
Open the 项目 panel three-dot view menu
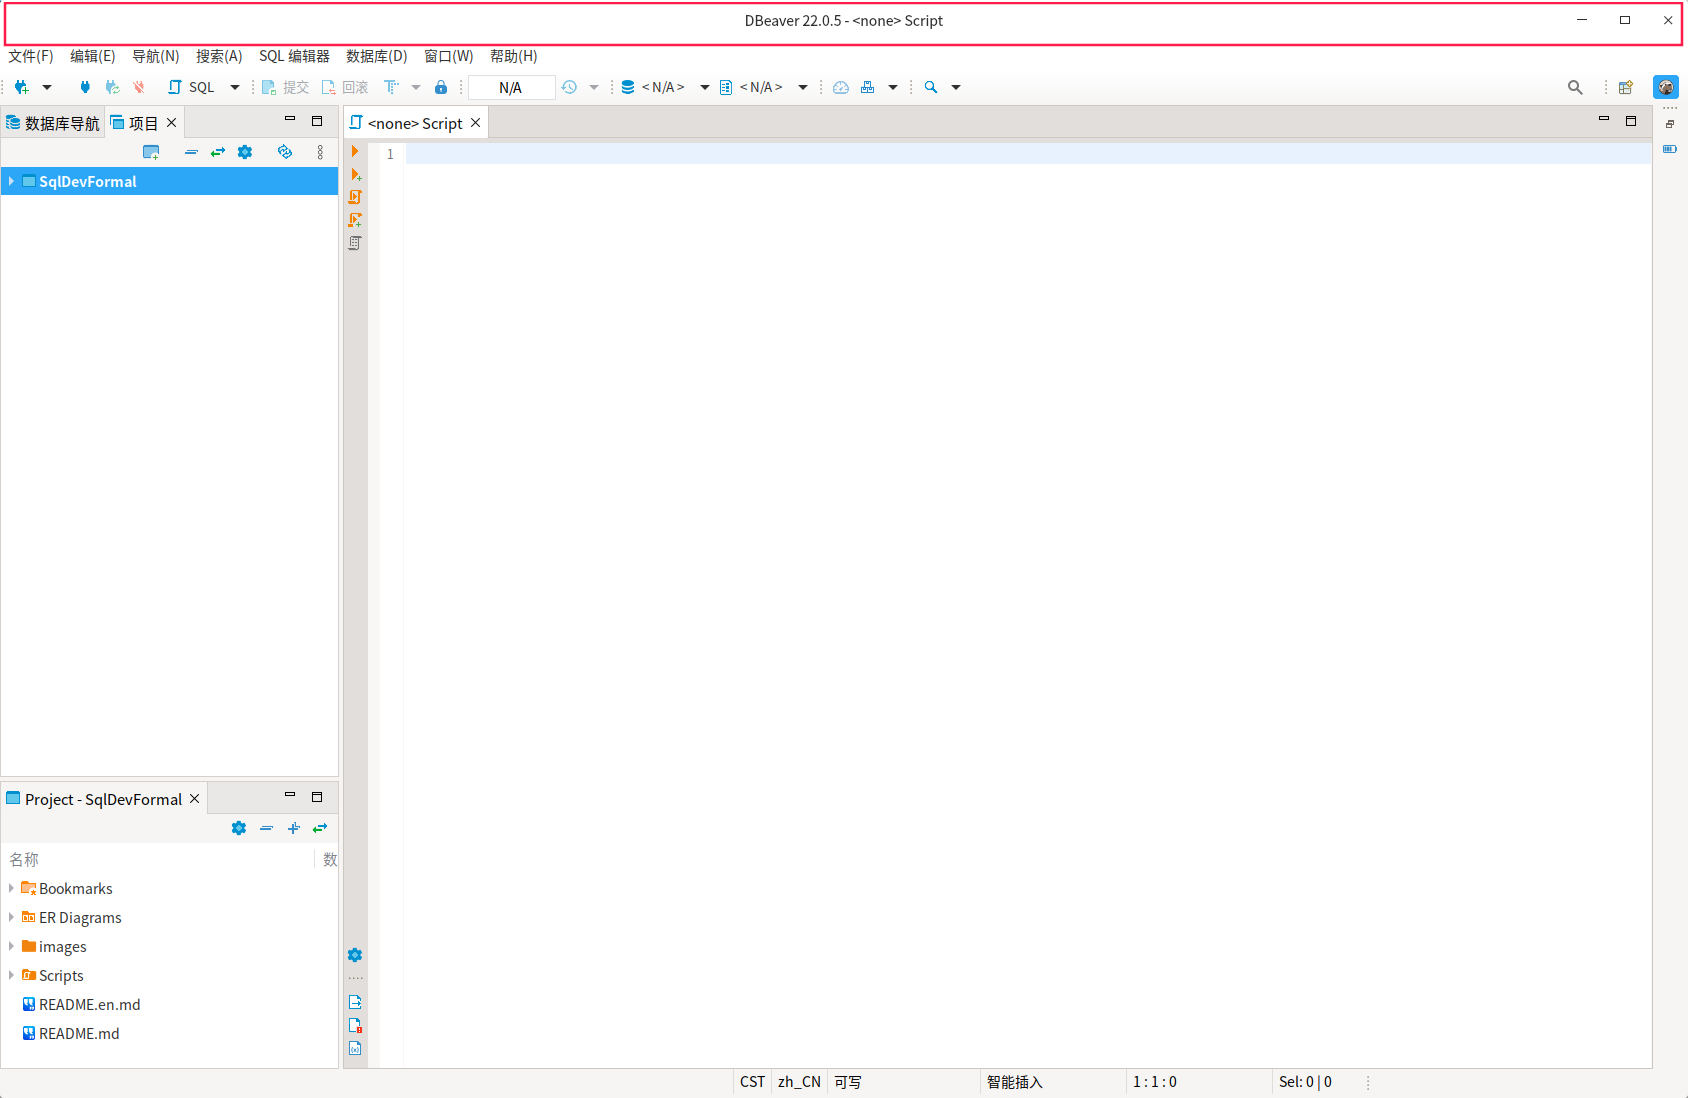pos(320,152)
